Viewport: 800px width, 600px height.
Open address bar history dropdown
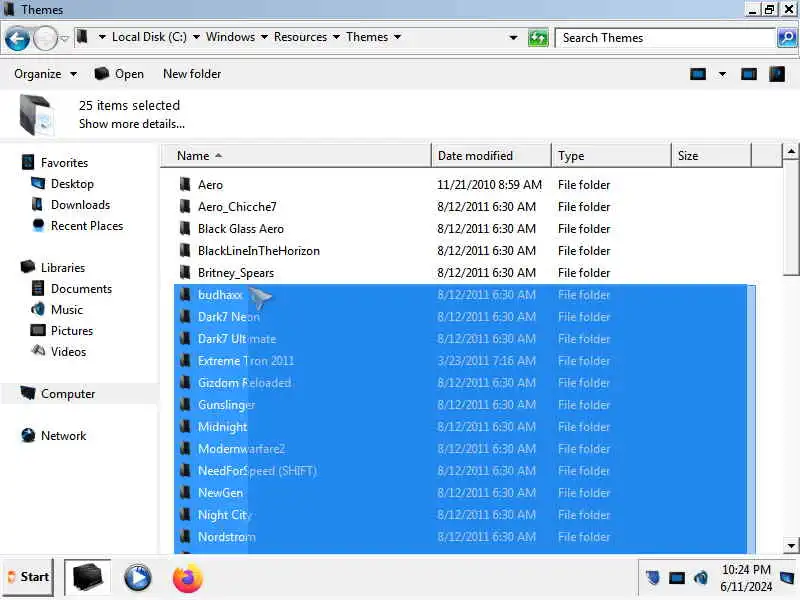513,38
